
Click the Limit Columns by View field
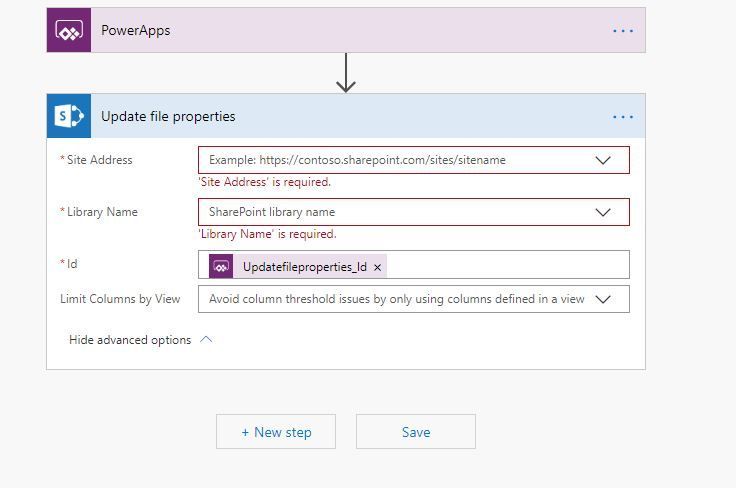(414, 299)
